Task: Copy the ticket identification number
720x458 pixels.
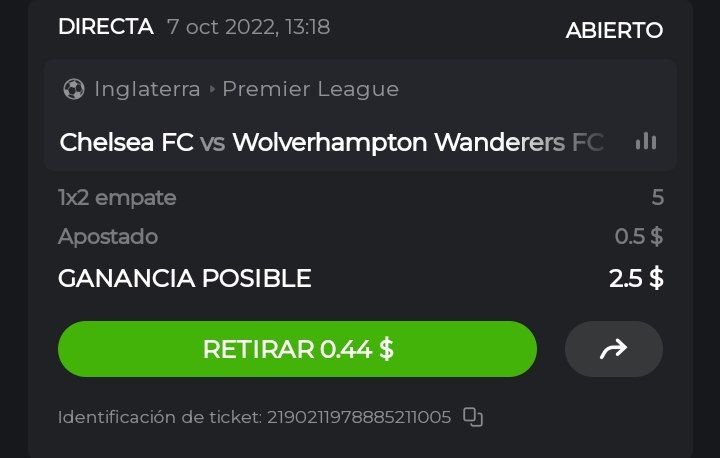Action: pyautogui.click(x=473, y=417)
